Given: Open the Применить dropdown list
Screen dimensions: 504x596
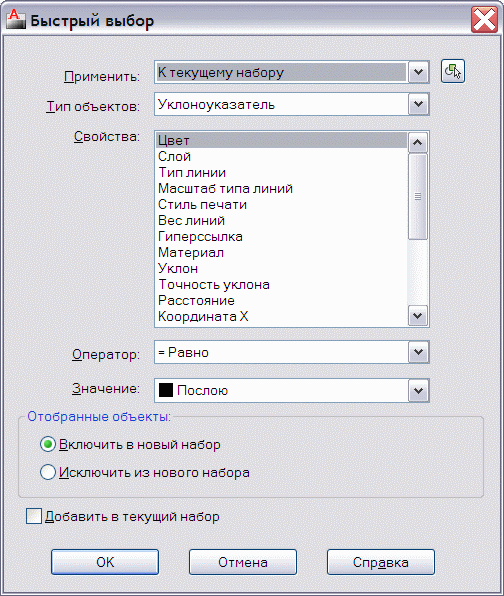Looking at the screenshot, I should (x=418, y=72).
